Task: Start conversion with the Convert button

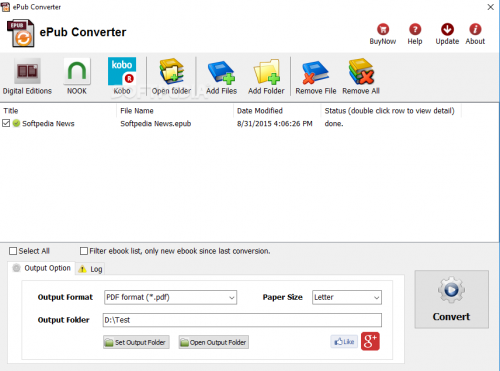Action: 452,299
